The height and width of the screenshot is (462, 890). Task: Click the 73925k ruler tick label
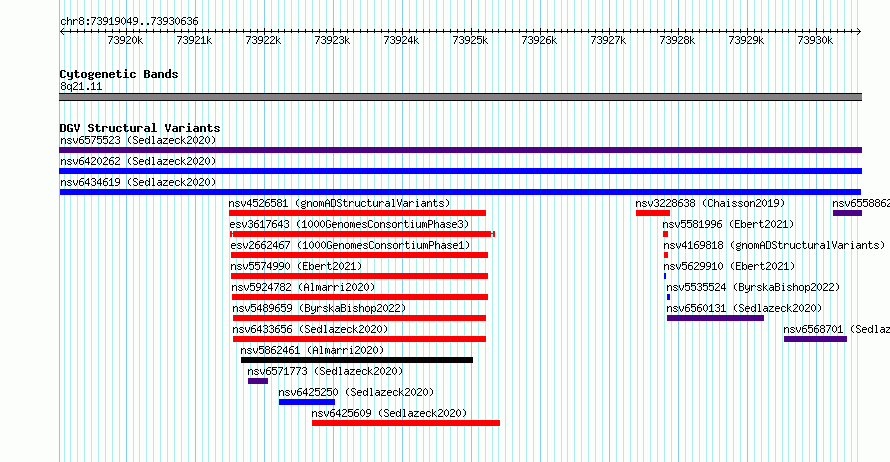pyautogui.click(x=471, y=40)
